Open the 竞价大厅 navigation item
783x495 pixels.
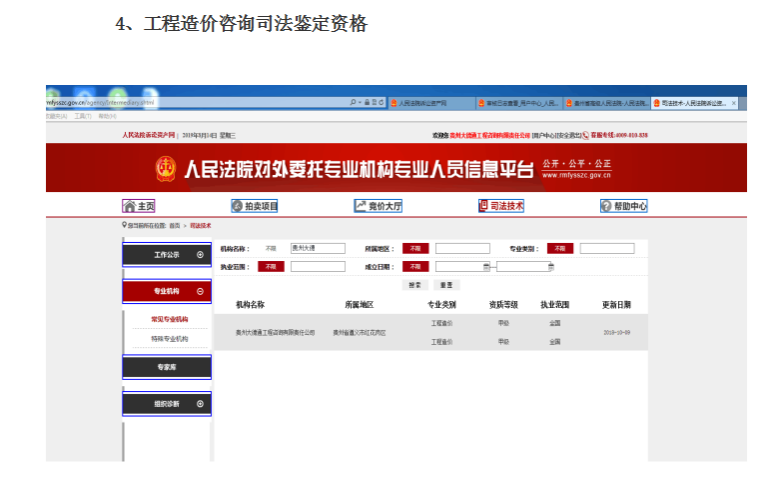click(378, 206)
